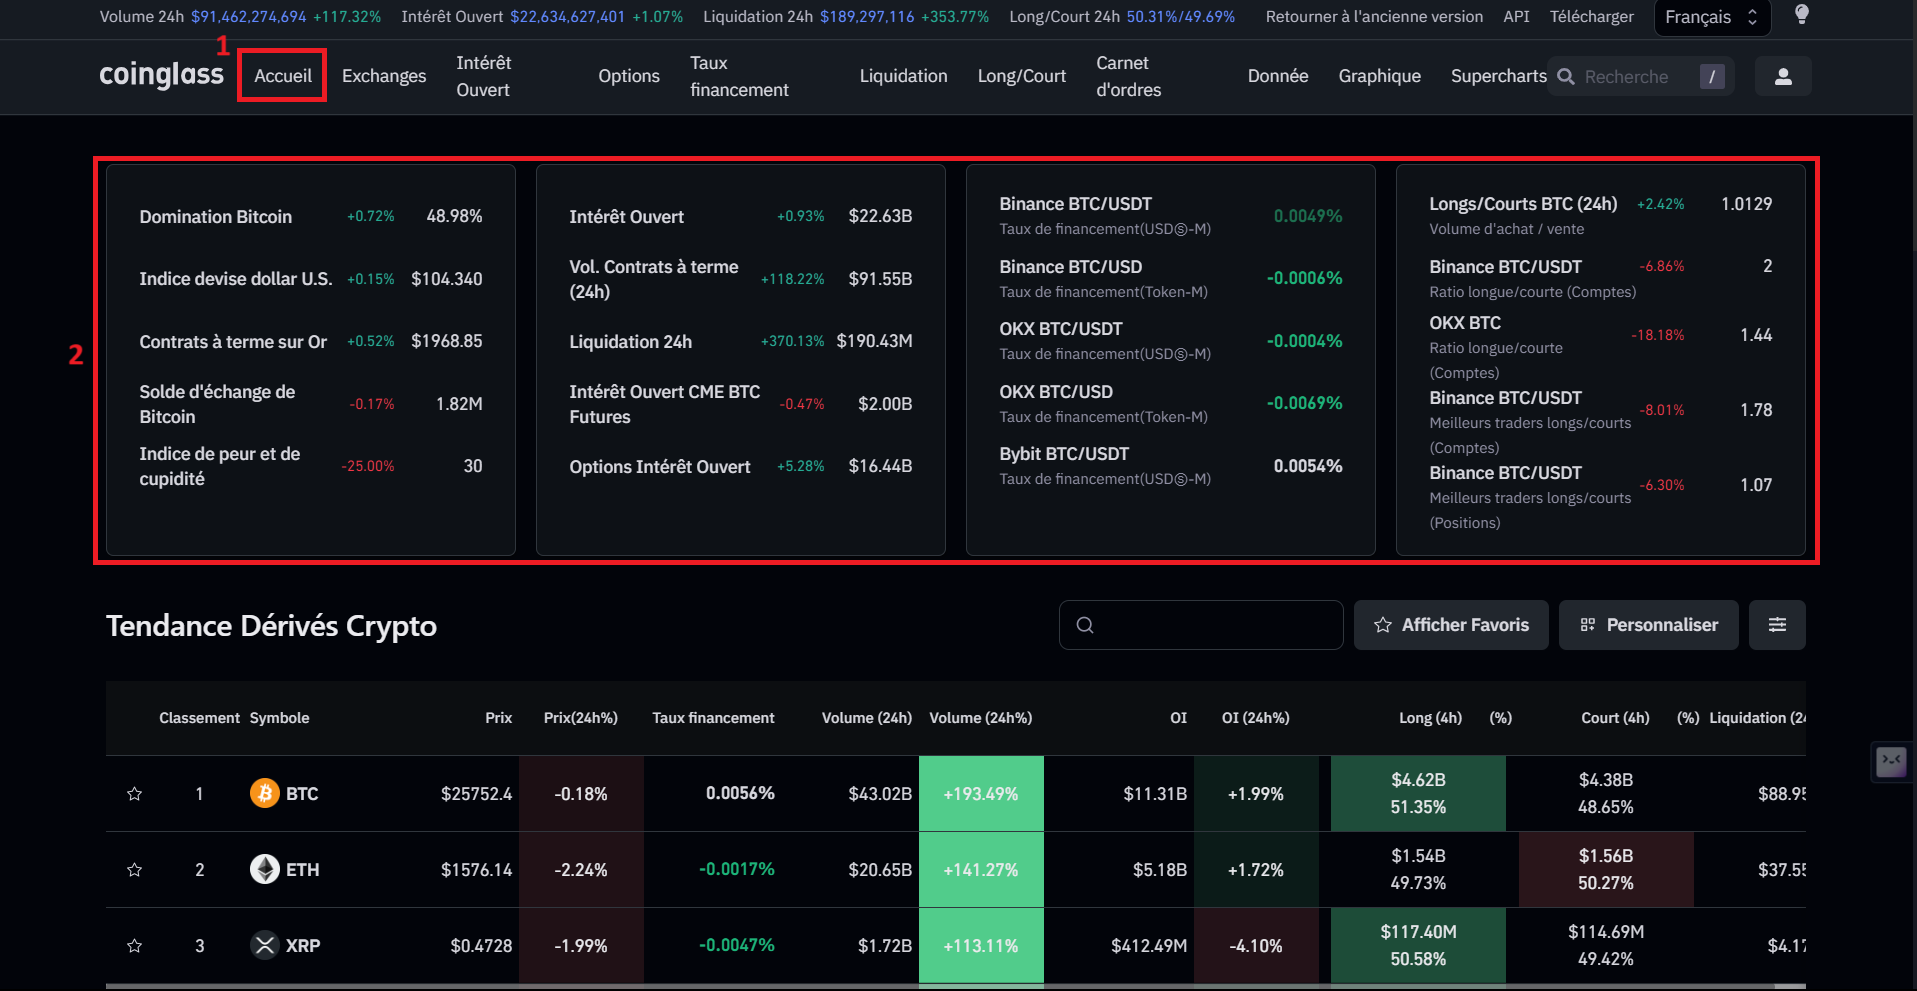This screenshot has width=1917, height=991.
Task: Click Solde d'échange de Bitcoin row
Action: pos(311,404)
